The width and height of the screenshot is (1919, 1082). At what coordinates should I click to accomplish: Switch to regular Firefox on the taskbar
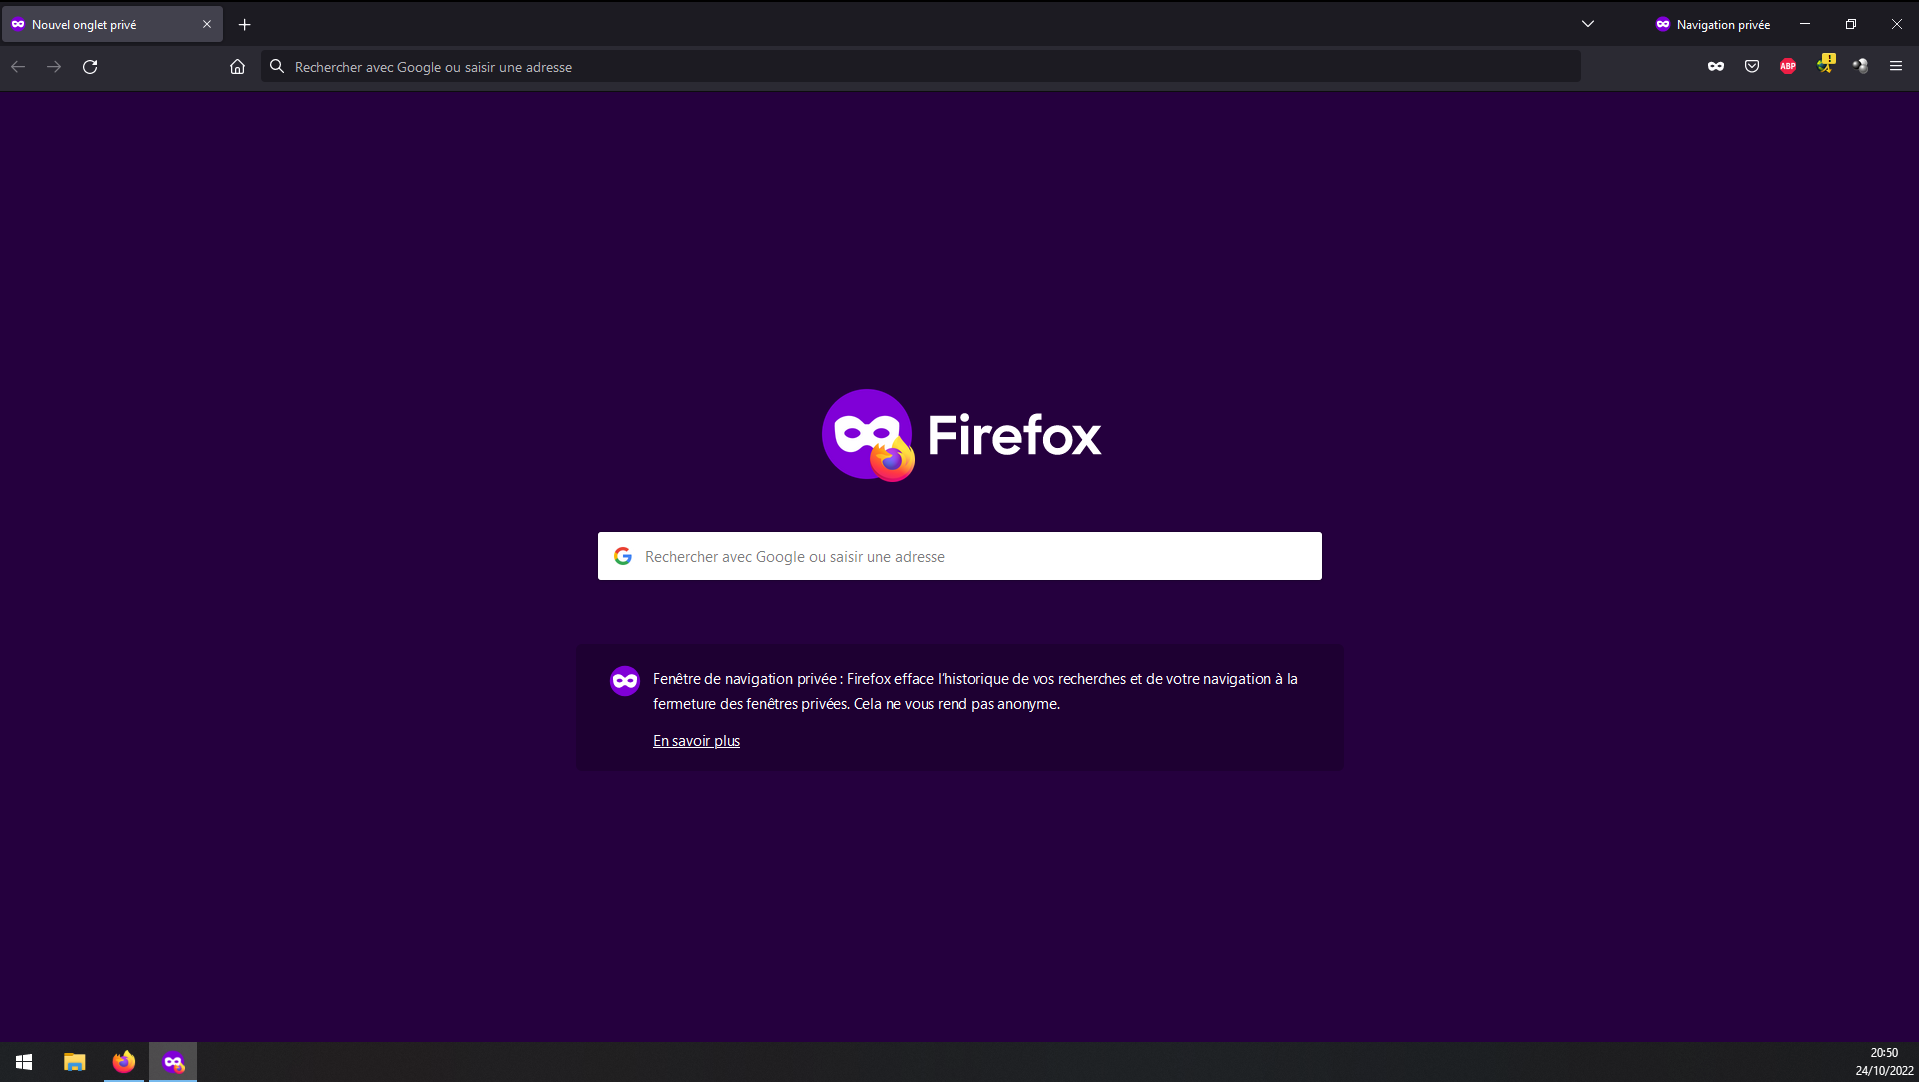coord(124,1062)
